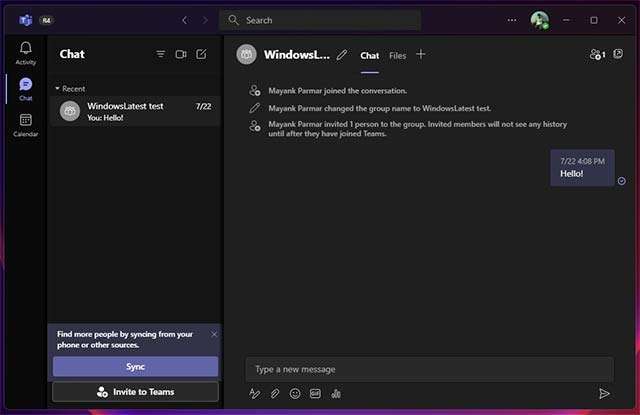Click the Chat panel heading
This screenshot has width=640, height=415.
72,54
